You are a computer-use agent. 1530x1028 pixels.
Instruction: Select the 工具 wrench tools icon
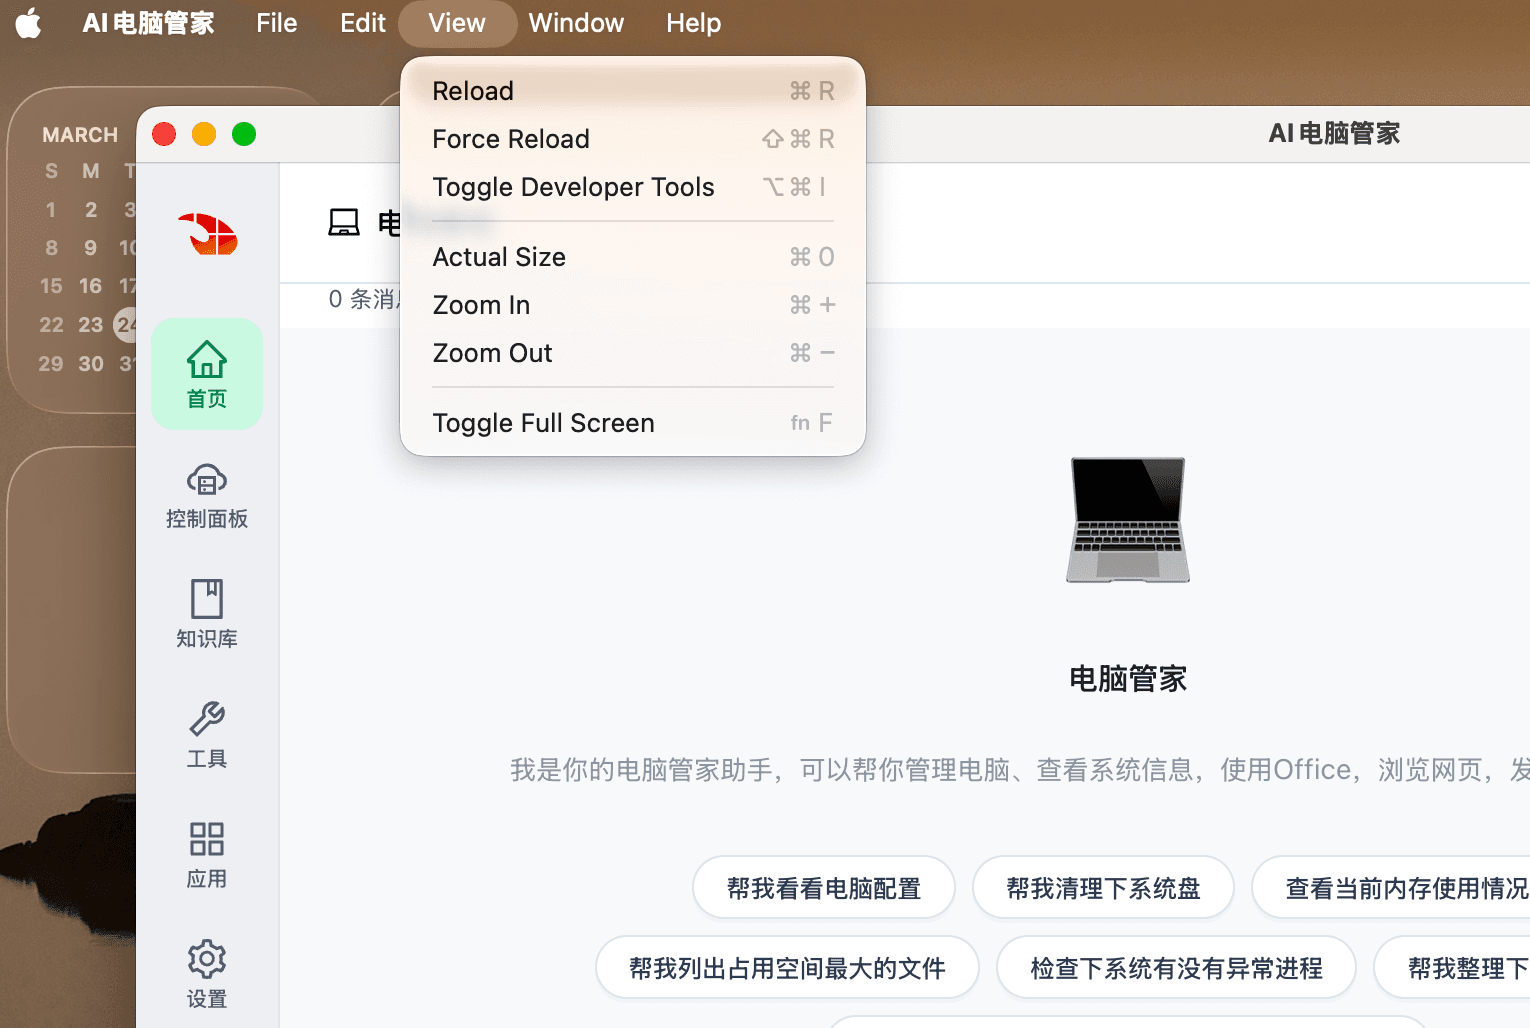click(x=207, y=733)
